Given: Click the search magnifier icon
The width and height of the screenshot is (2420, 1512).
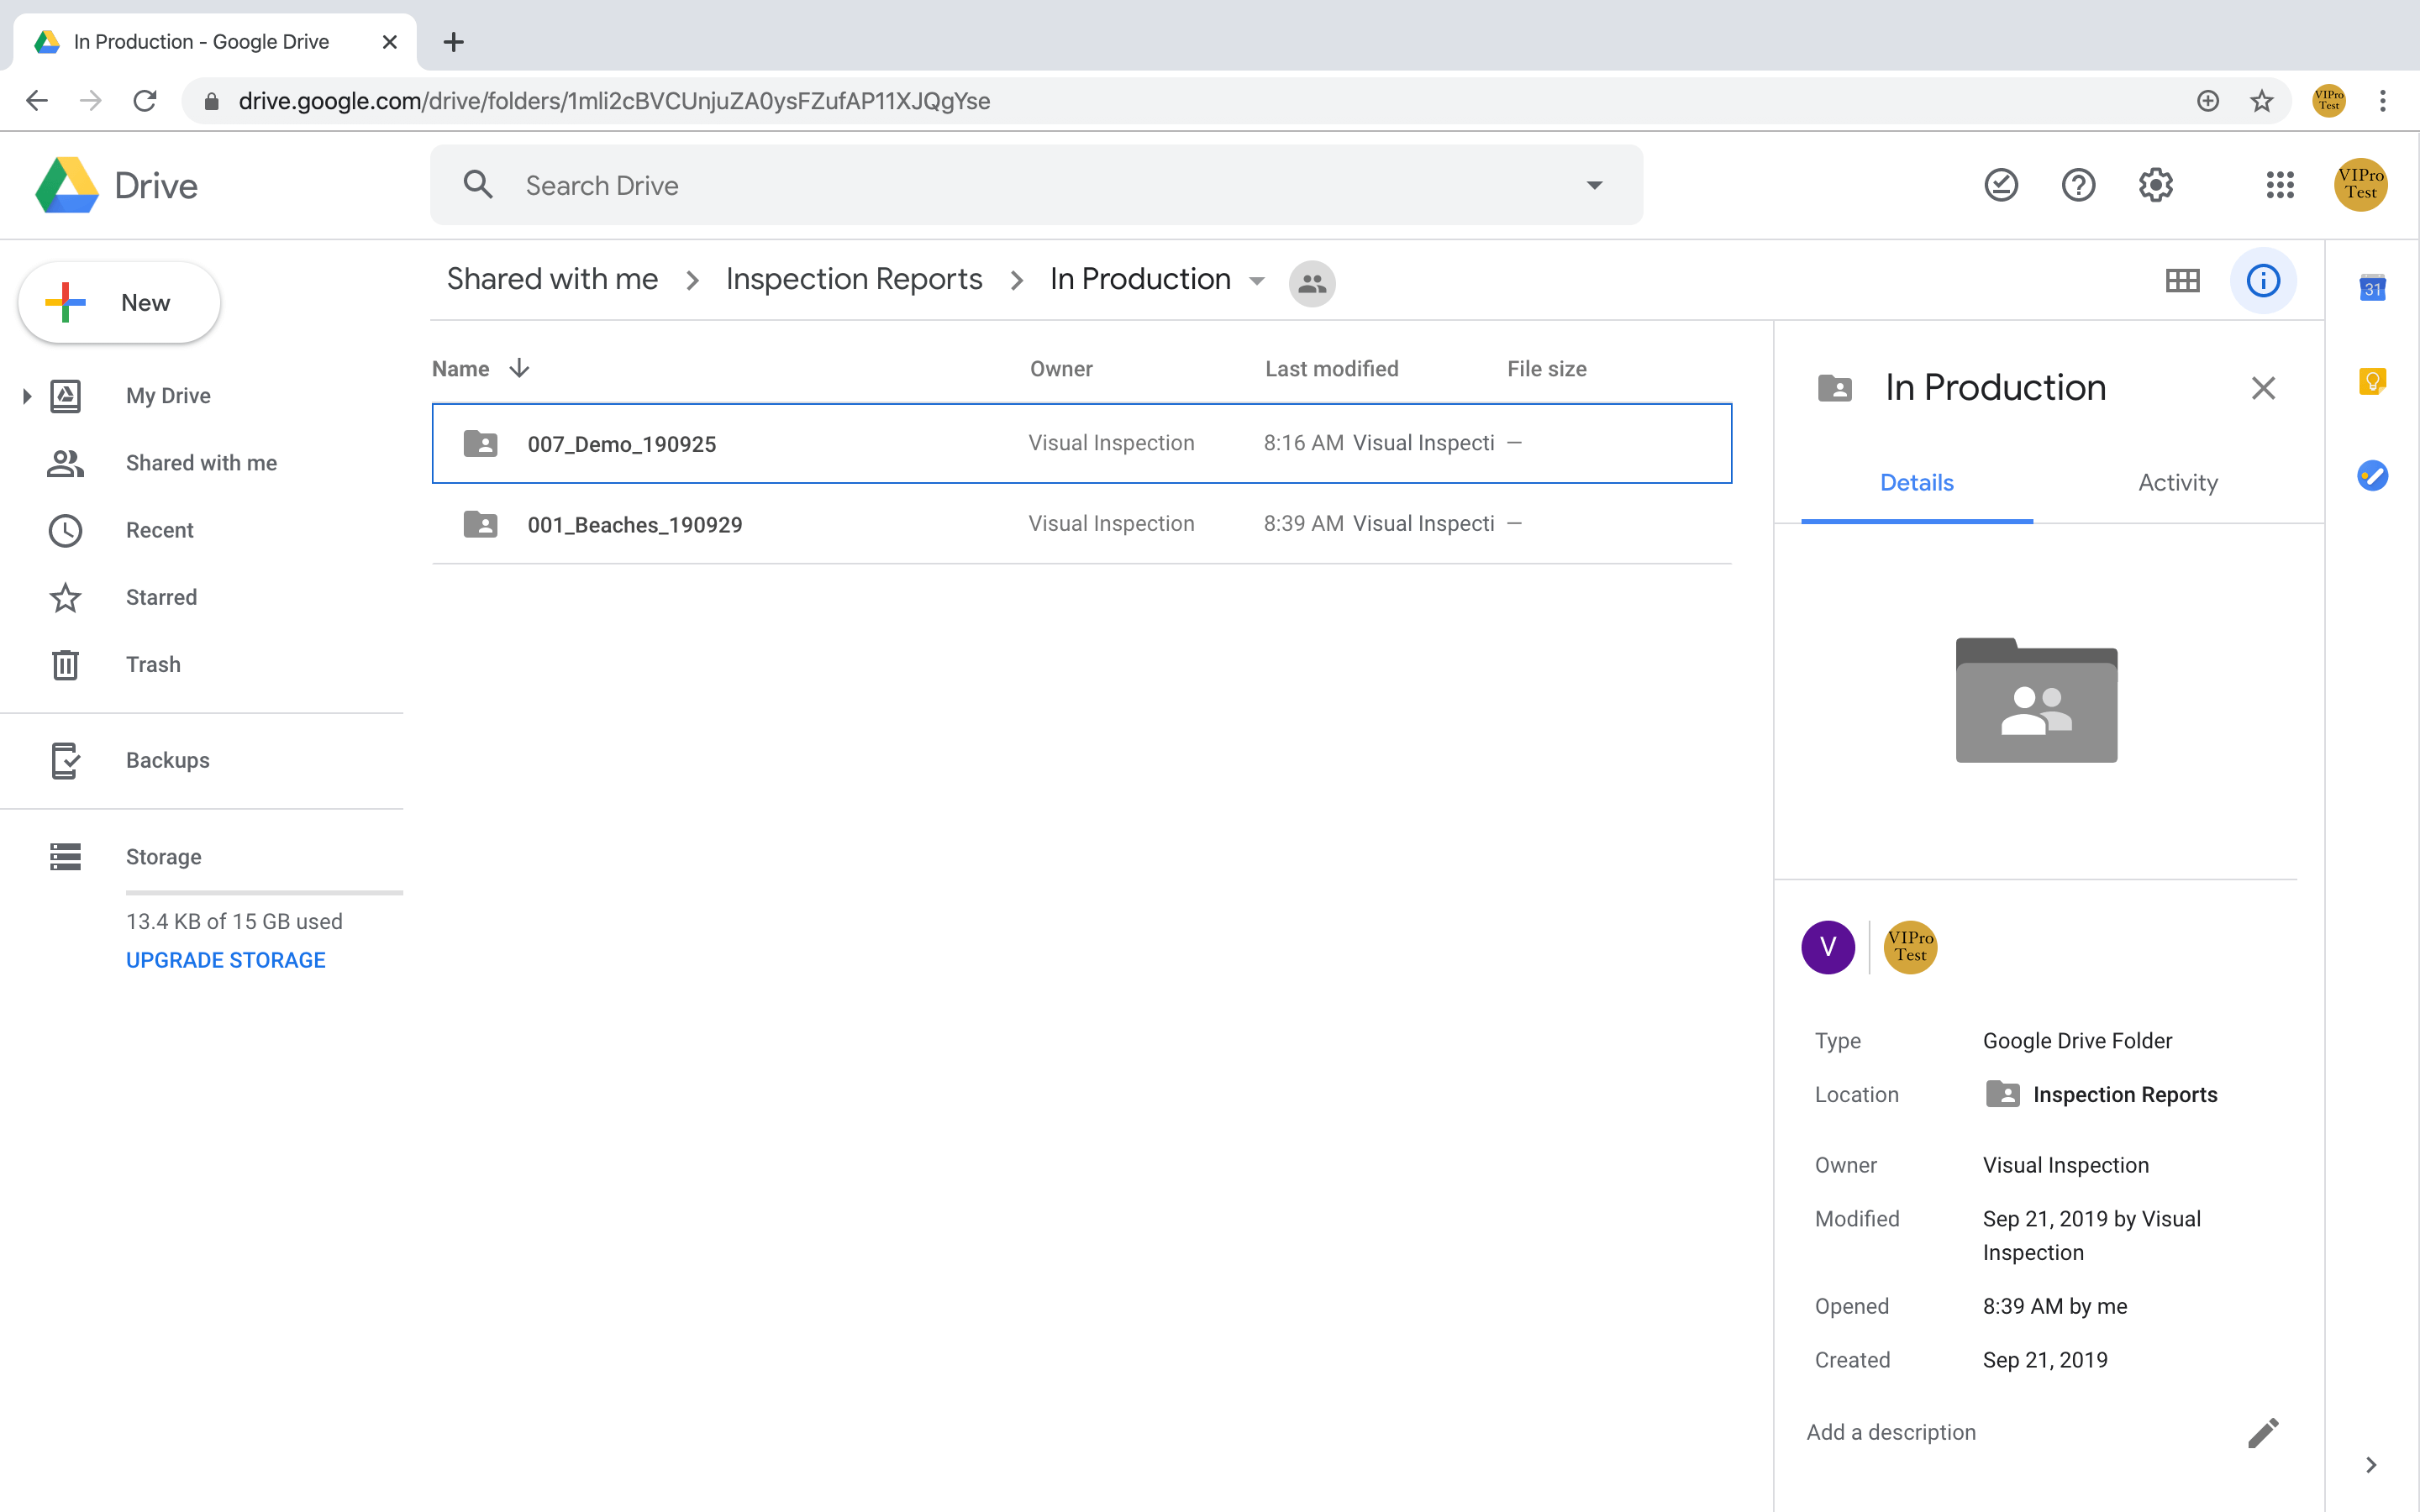Looking at the screenshot, I should [478, 185].
